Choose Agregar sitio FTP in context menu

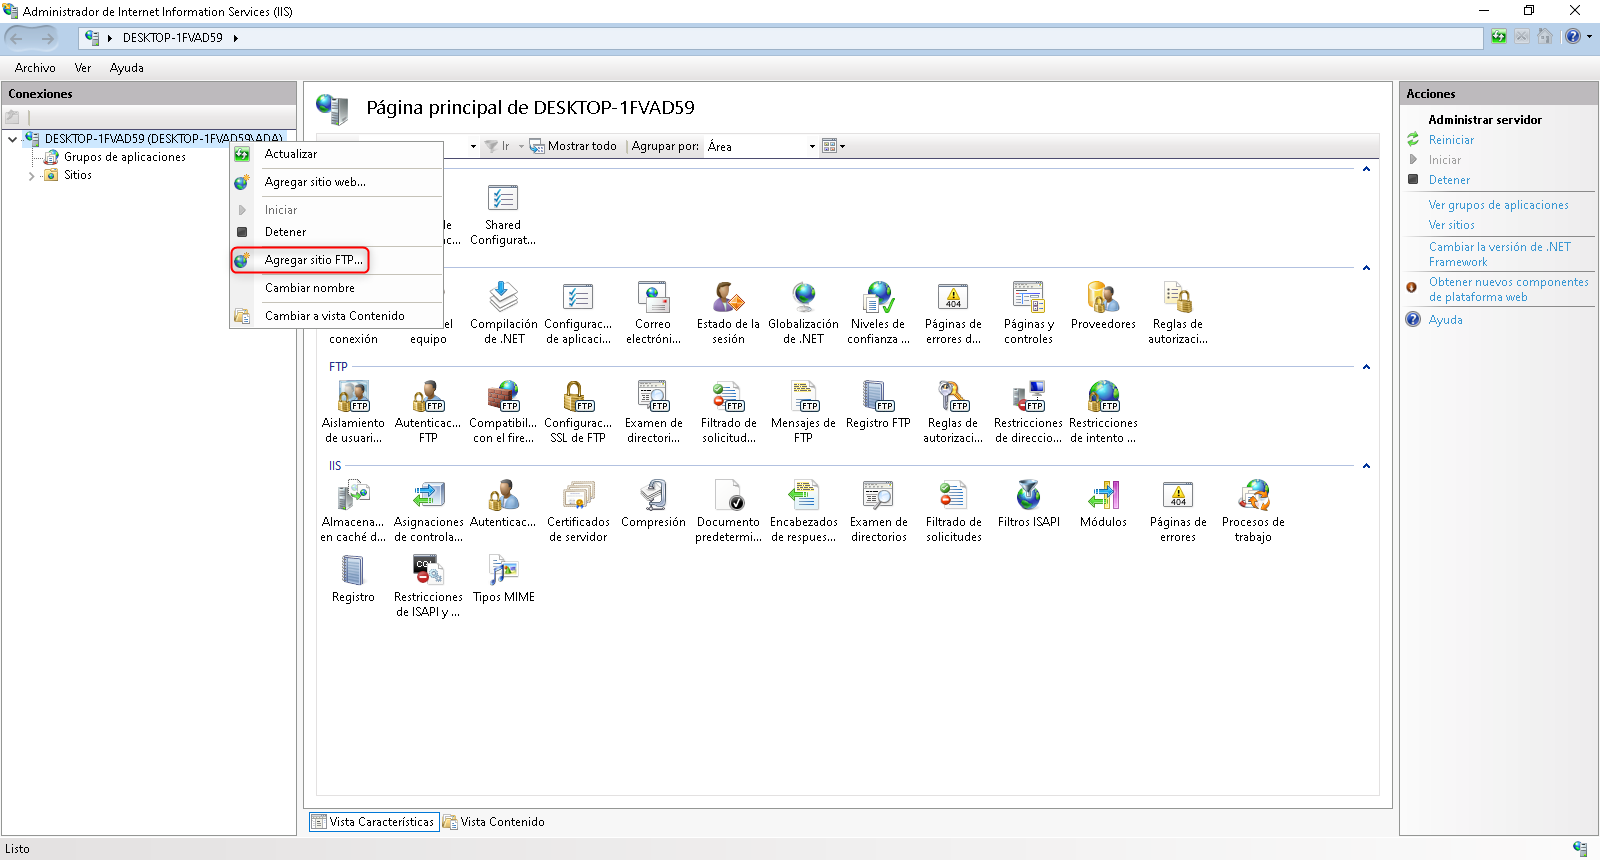(313, 260)
